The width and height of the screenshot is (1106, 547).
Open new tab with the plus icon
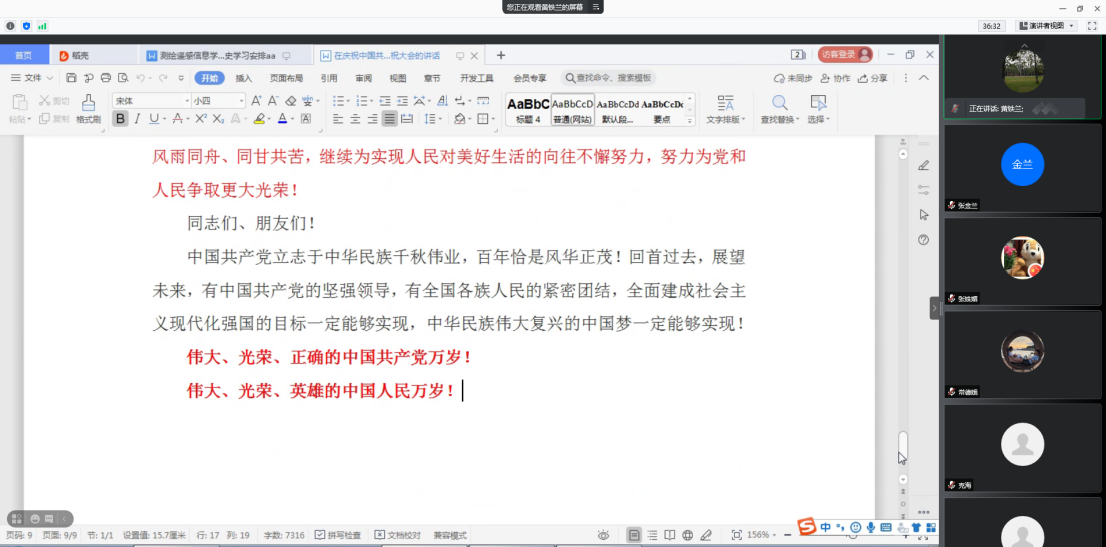point(501,55)
